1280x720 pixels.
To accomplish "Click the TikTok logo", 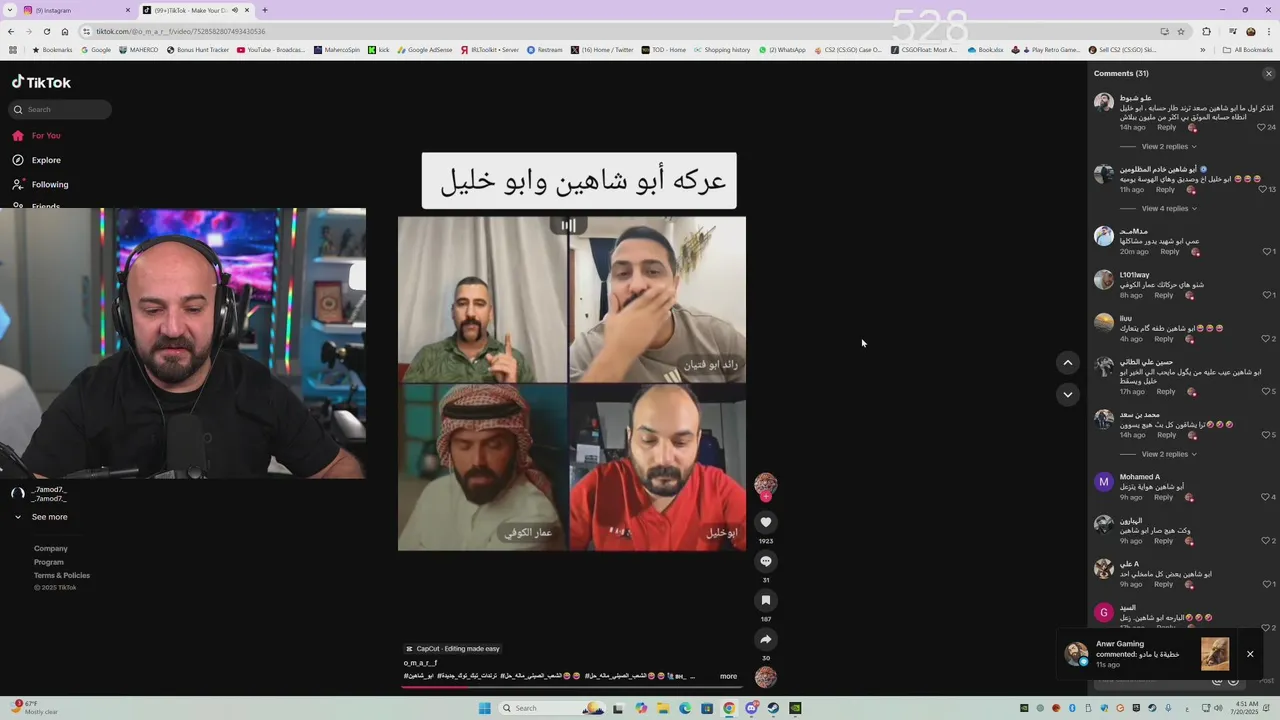I will pyautogui.click(x=41, y=82).
